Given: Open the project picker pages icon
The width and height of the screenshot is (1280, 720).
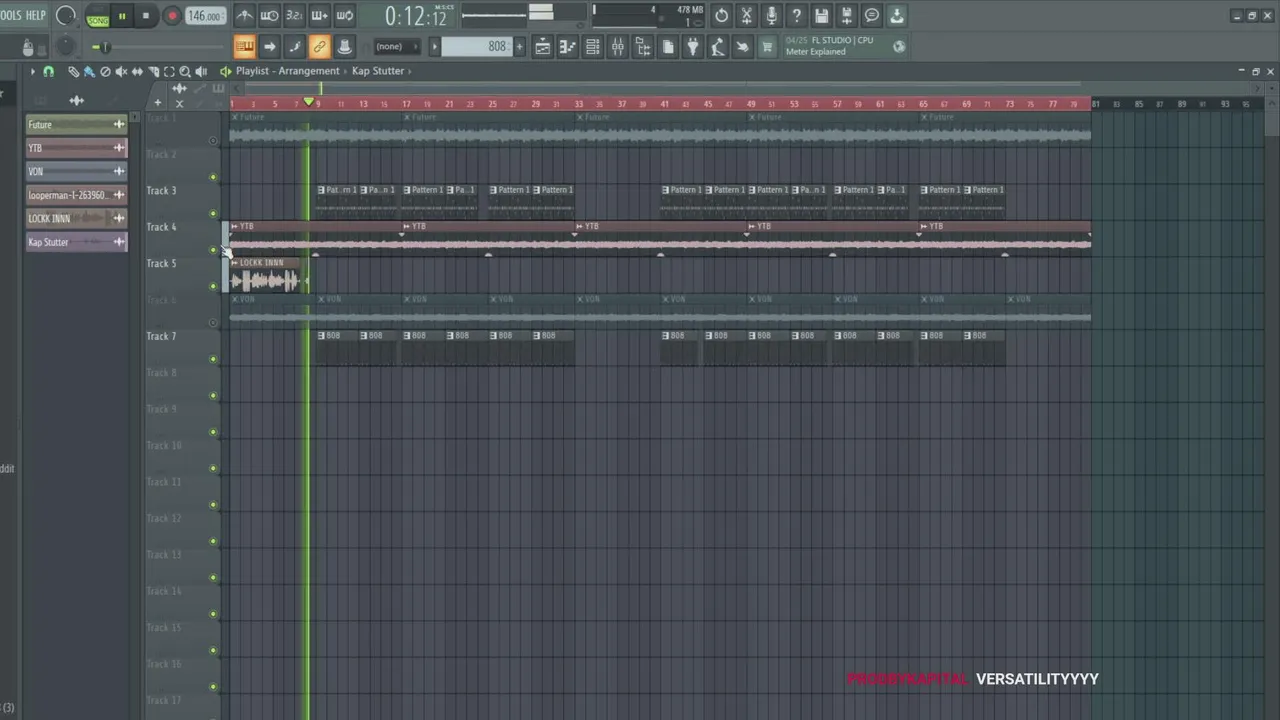Looking at the screenshot, I should click(667, 46).
